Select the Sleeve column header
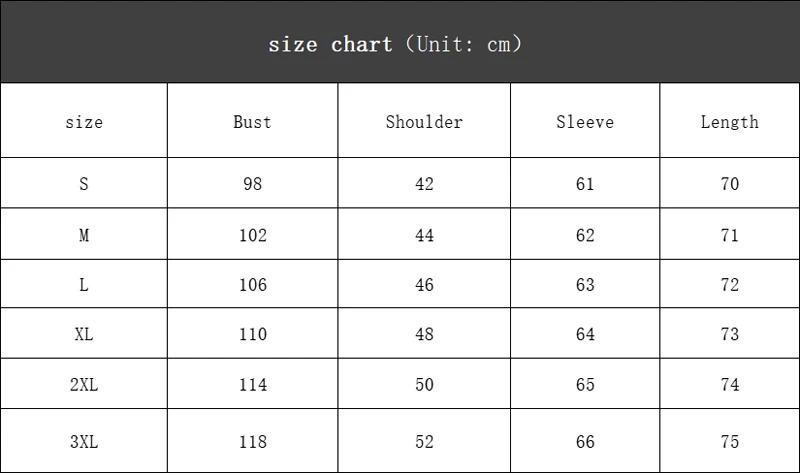 coord(585,122)
